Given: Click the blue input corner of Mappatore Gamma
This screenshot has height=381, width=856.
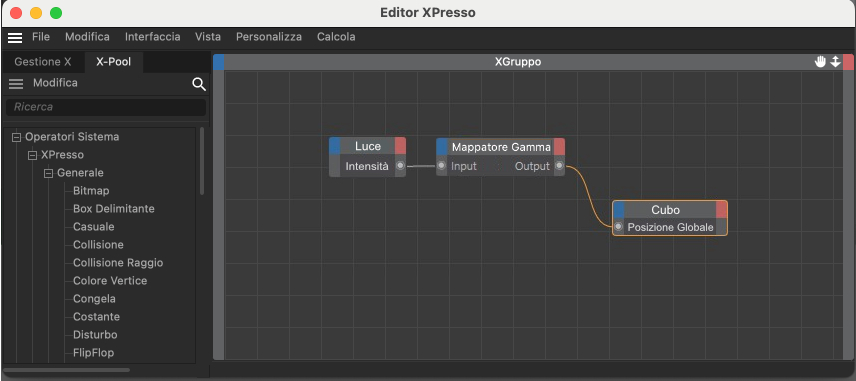Looking at the screenshot, I should [x=442, y=146].
